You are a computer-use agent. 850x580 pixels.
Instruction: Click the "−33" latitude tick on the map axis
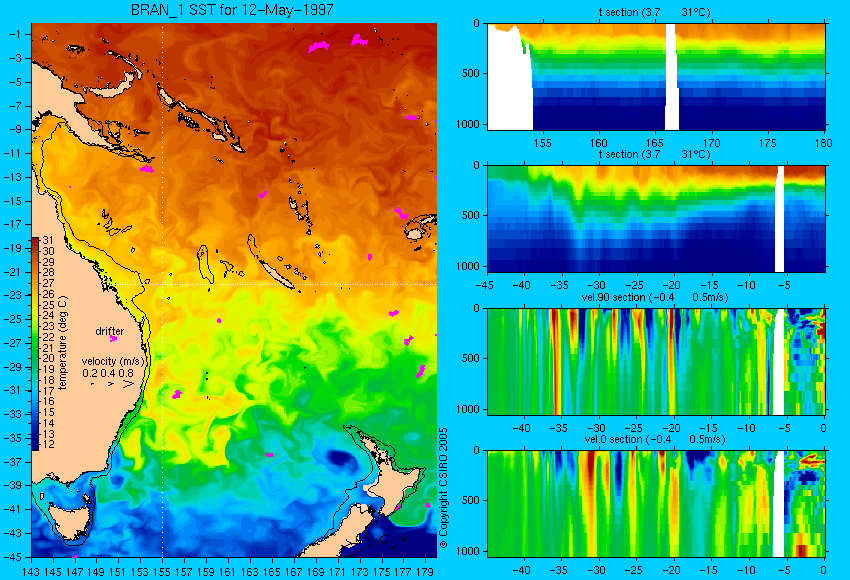pyautogui.click(x=13, y=414)
